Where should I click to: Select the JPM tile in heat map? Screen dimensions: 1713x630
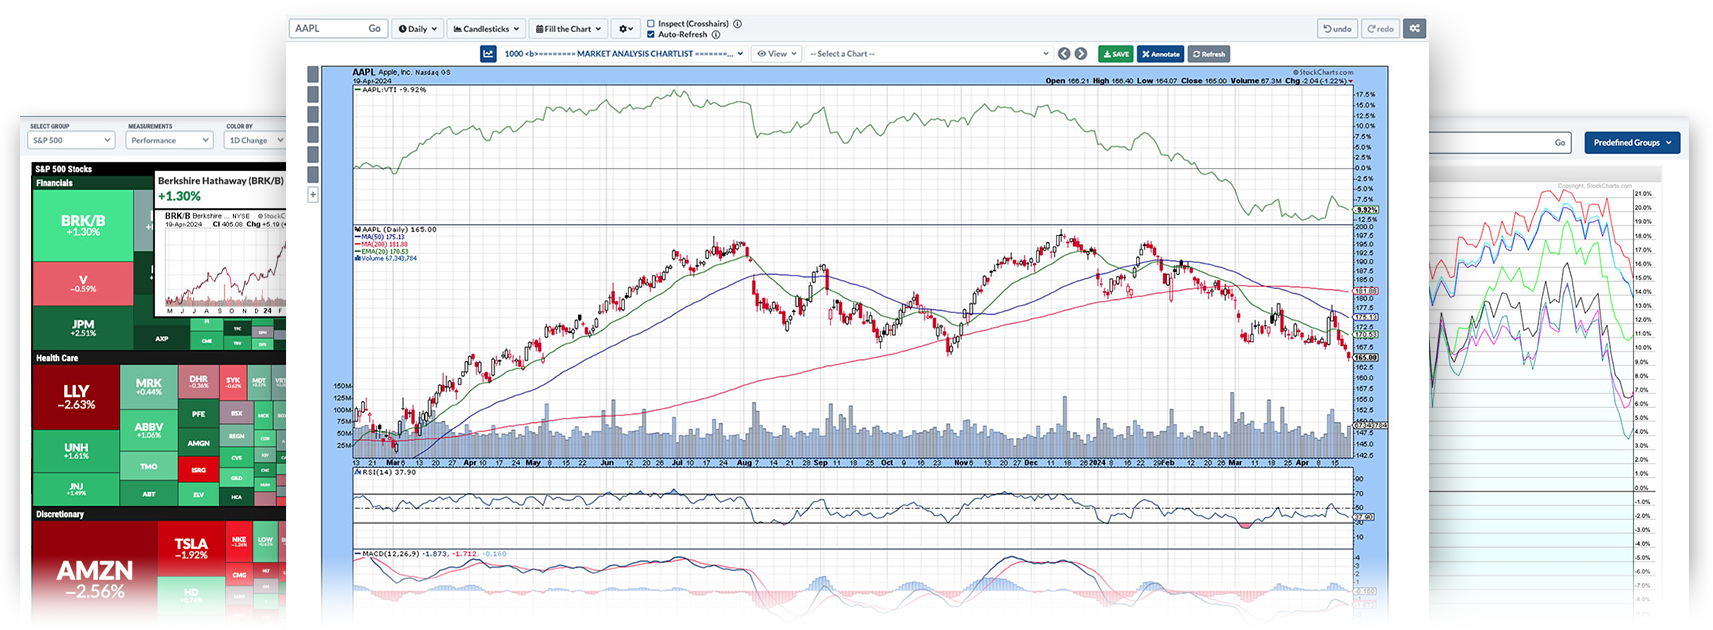[83, 328]
